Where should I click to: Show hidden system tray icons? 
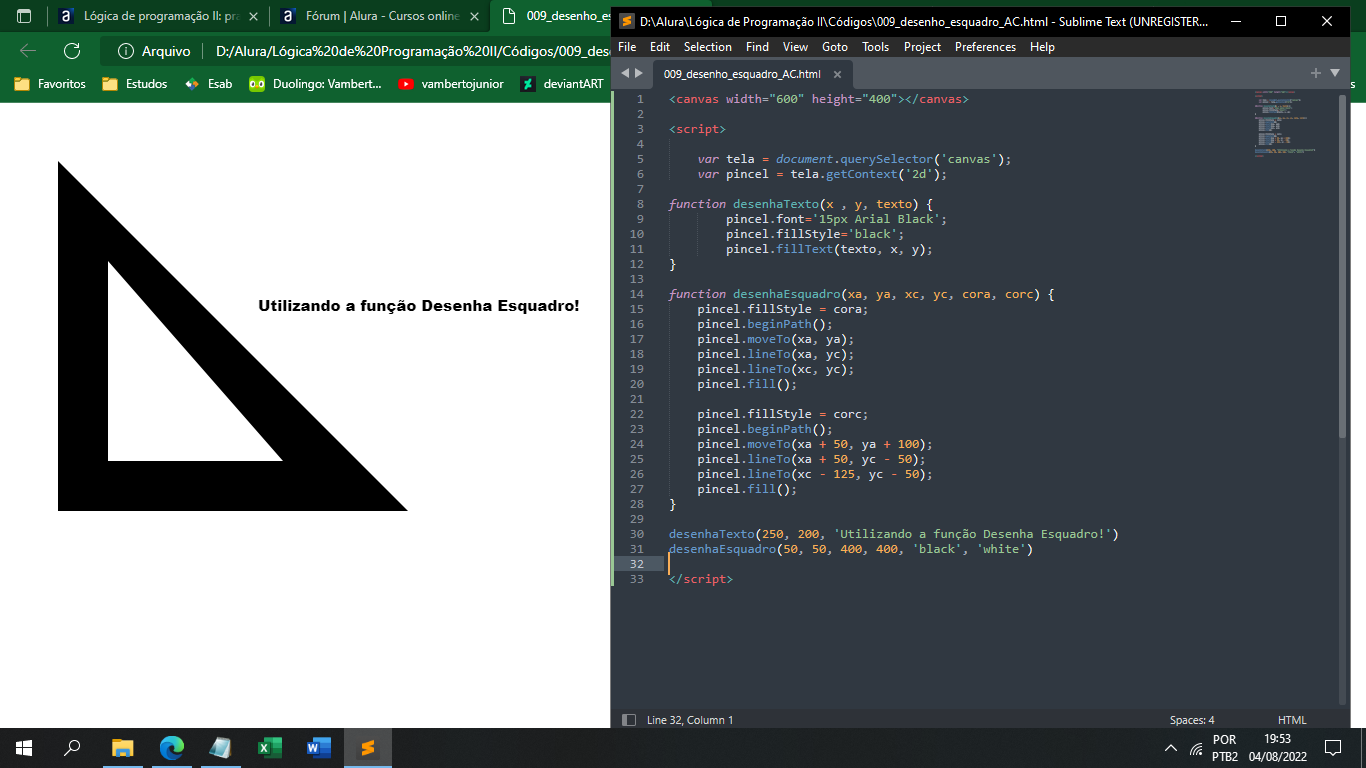(x=1171, y=748)
